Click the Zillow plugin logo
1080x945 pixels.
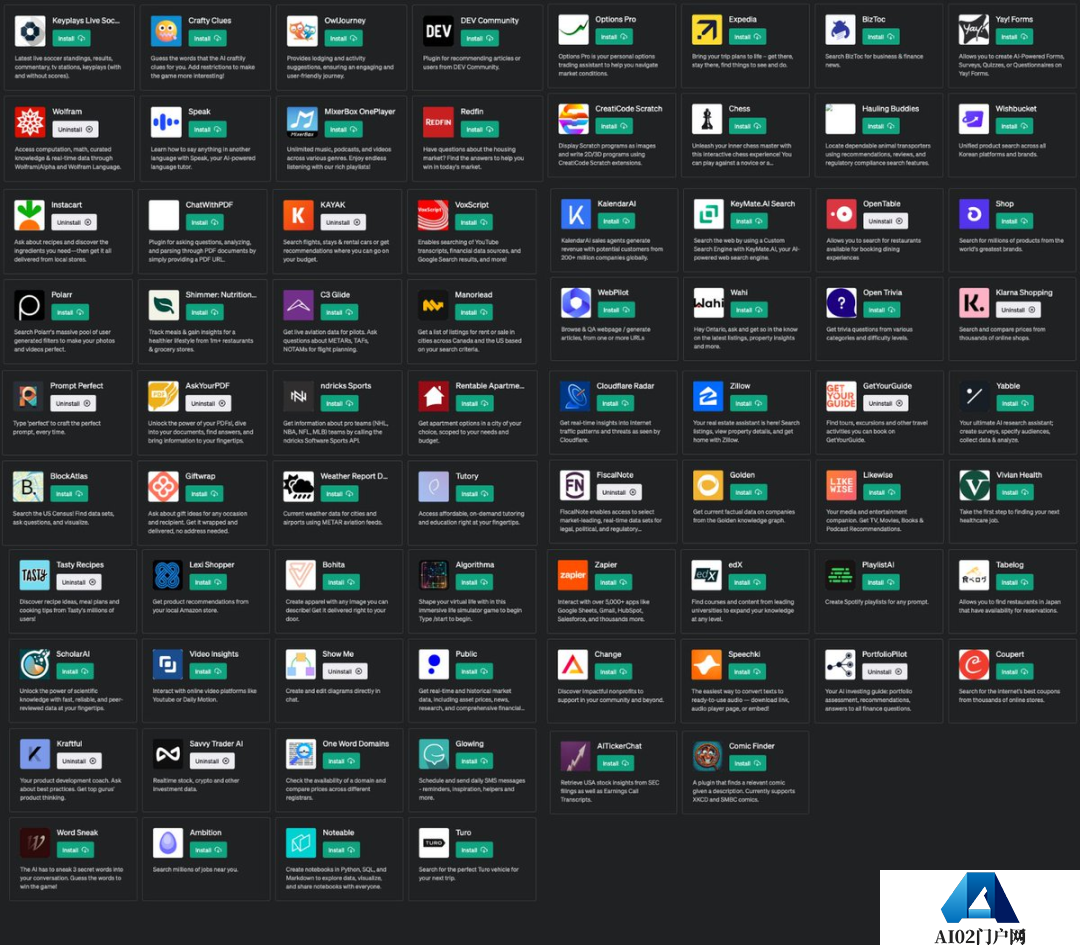[x=707, y=396]
